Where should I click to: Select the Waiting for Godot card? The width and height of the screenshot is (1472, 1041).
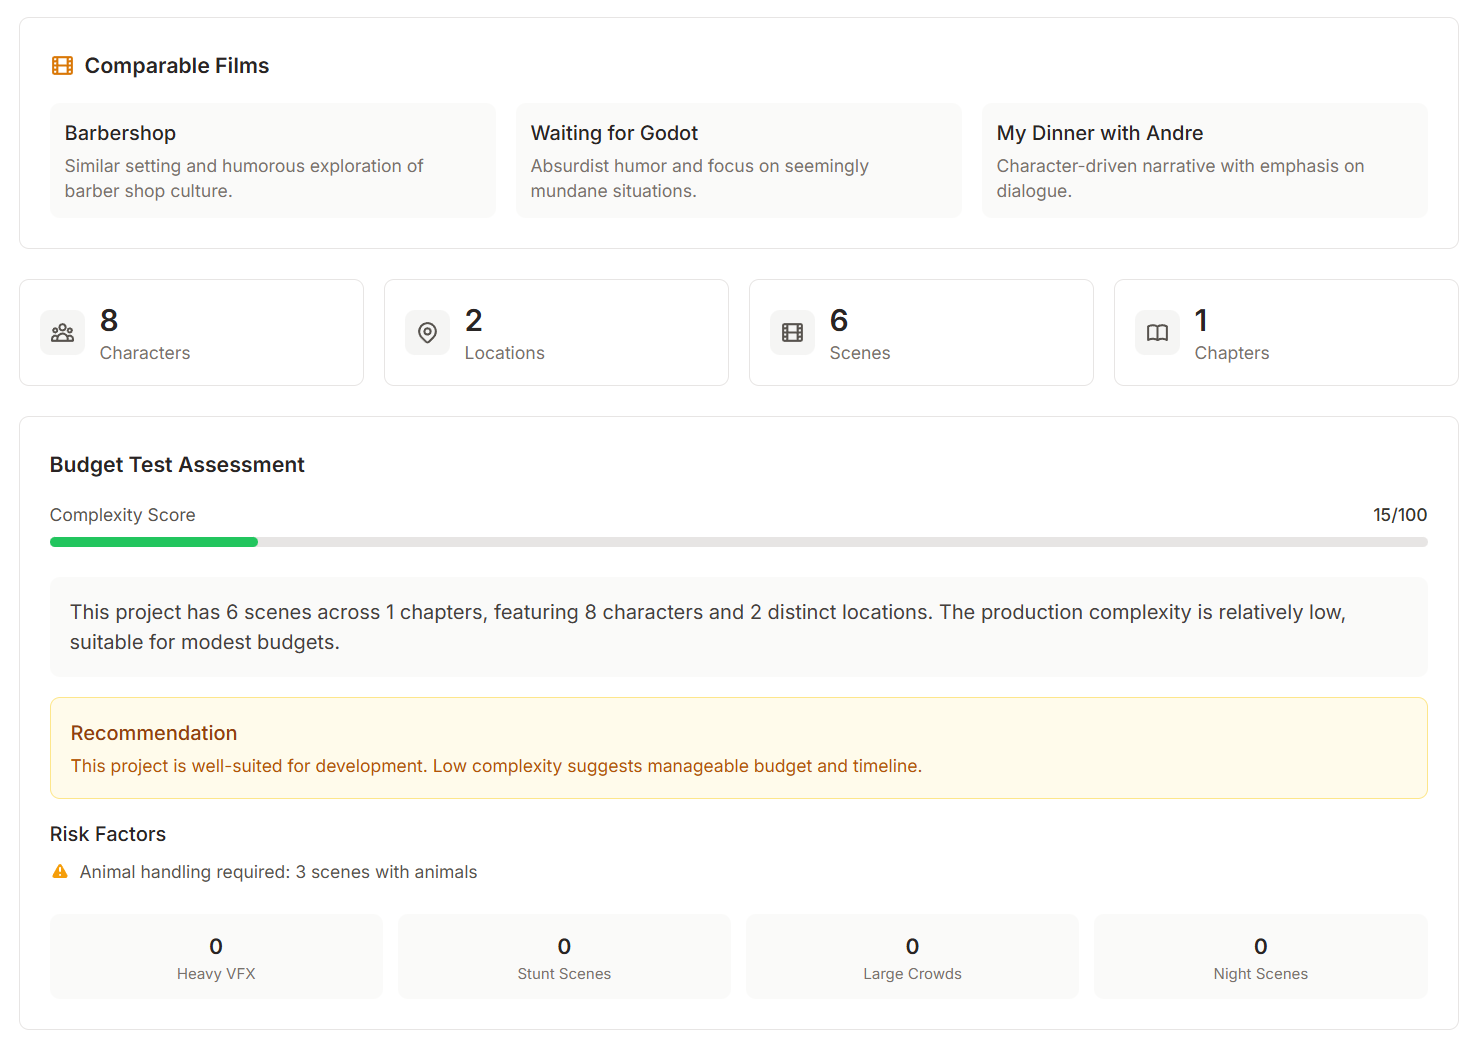[738, 160]
